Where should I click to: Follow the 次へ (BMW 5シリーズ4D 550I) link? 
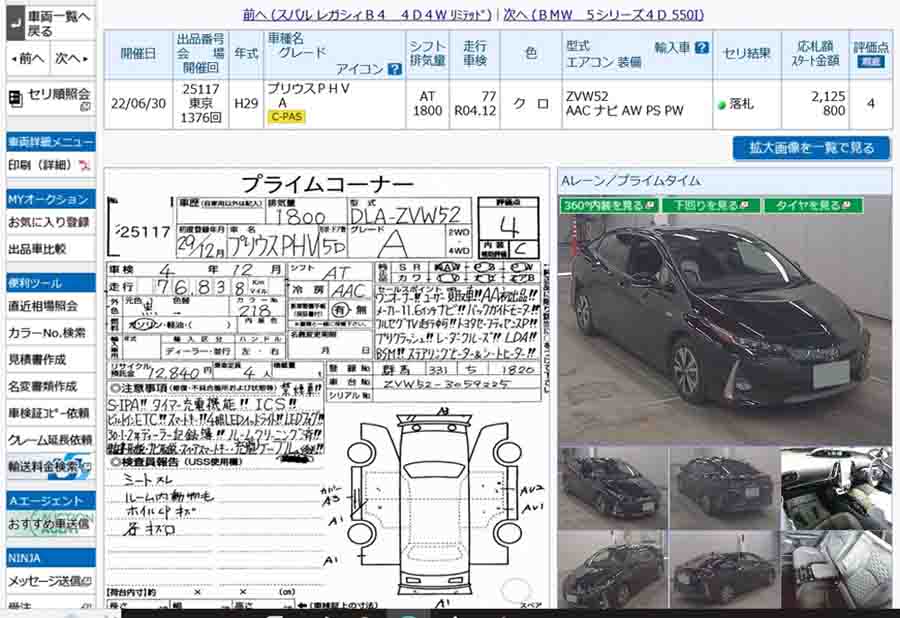tap(604, 14)
